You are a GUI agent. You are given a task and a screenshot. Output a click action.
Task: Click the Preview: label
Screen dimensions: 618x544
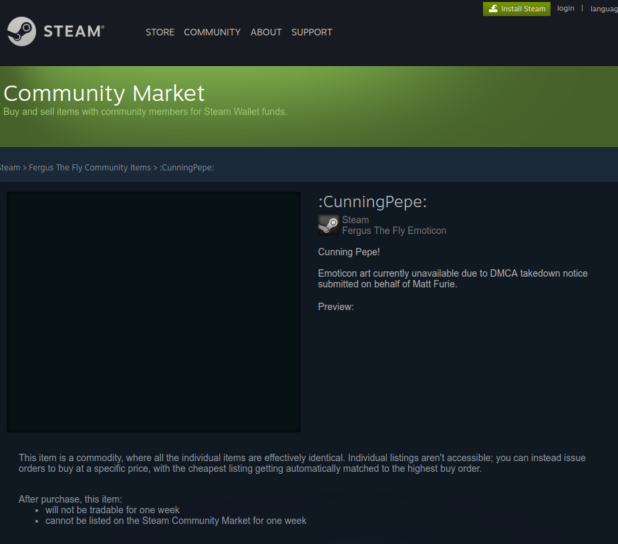pos(335,306)
